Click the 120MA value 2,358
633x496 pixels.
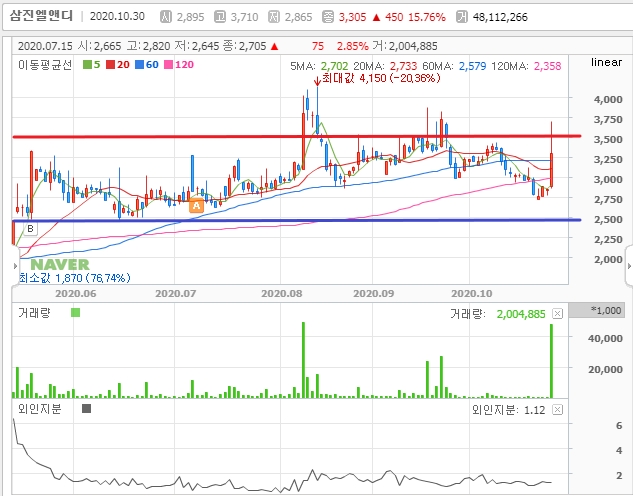547,66
